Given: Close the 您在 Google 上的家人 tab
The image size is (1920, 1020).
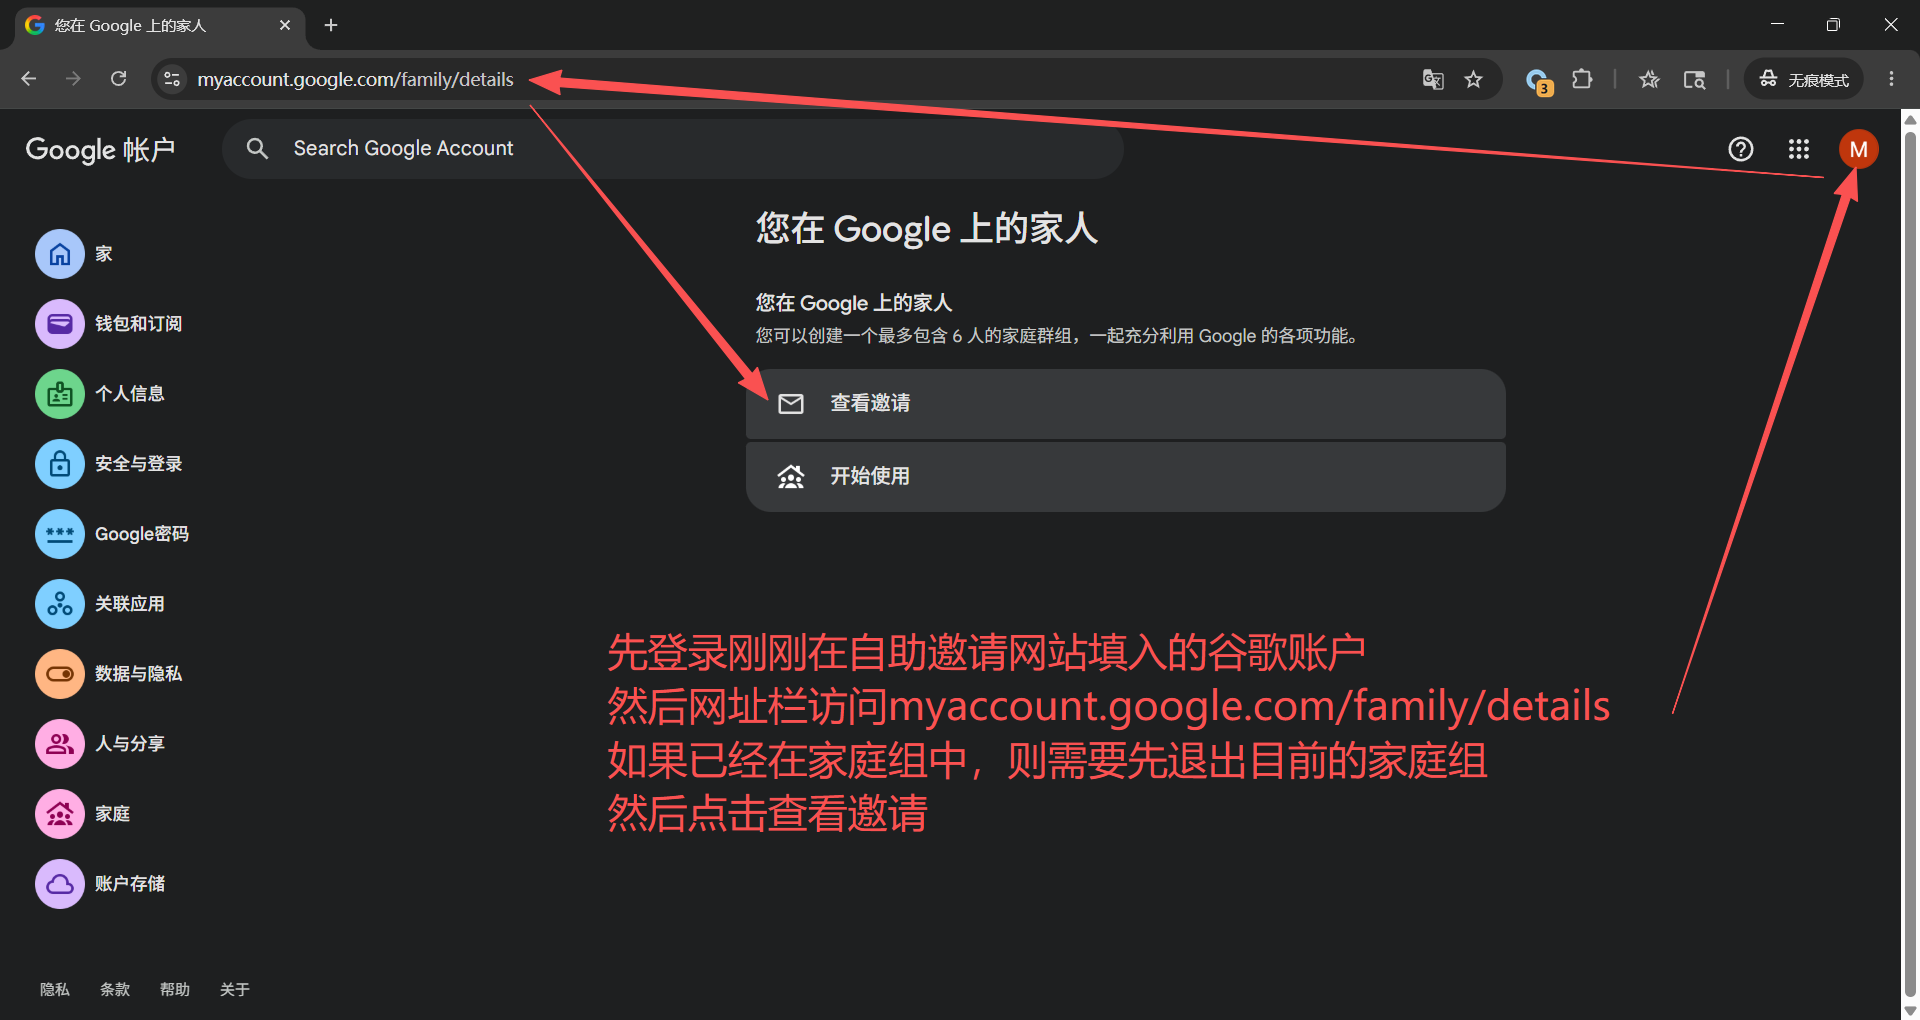Looking at the screenshot, I should point(285,25).
